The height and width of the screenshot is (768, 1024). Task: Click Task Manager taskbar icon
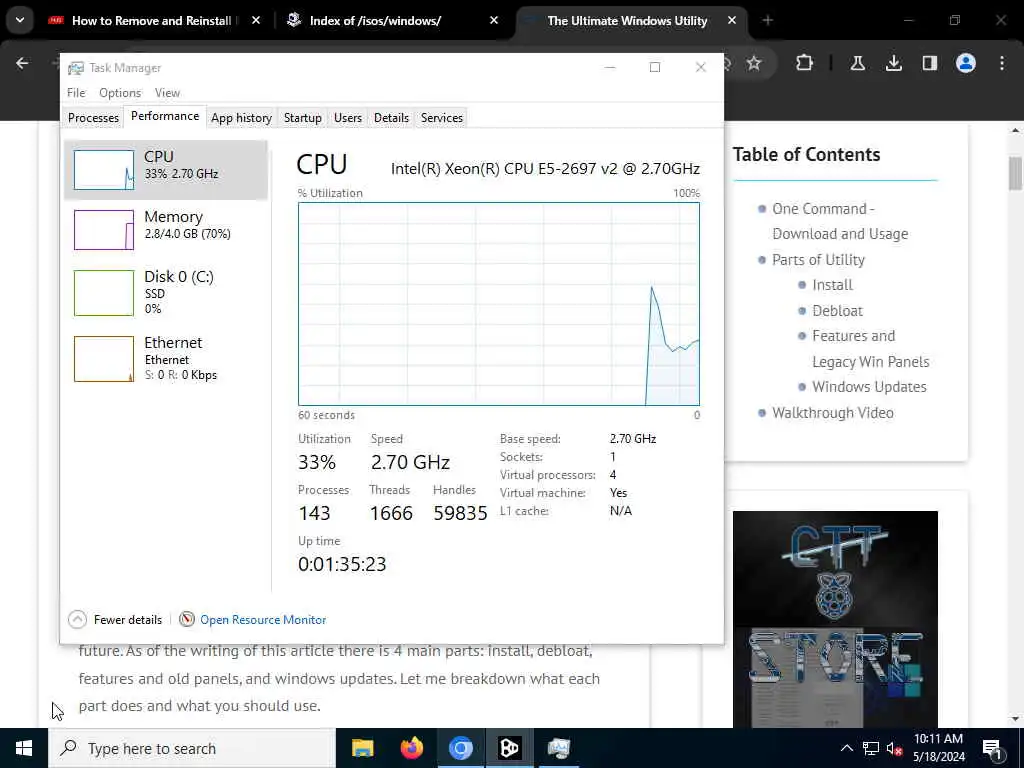click(559, 748)
